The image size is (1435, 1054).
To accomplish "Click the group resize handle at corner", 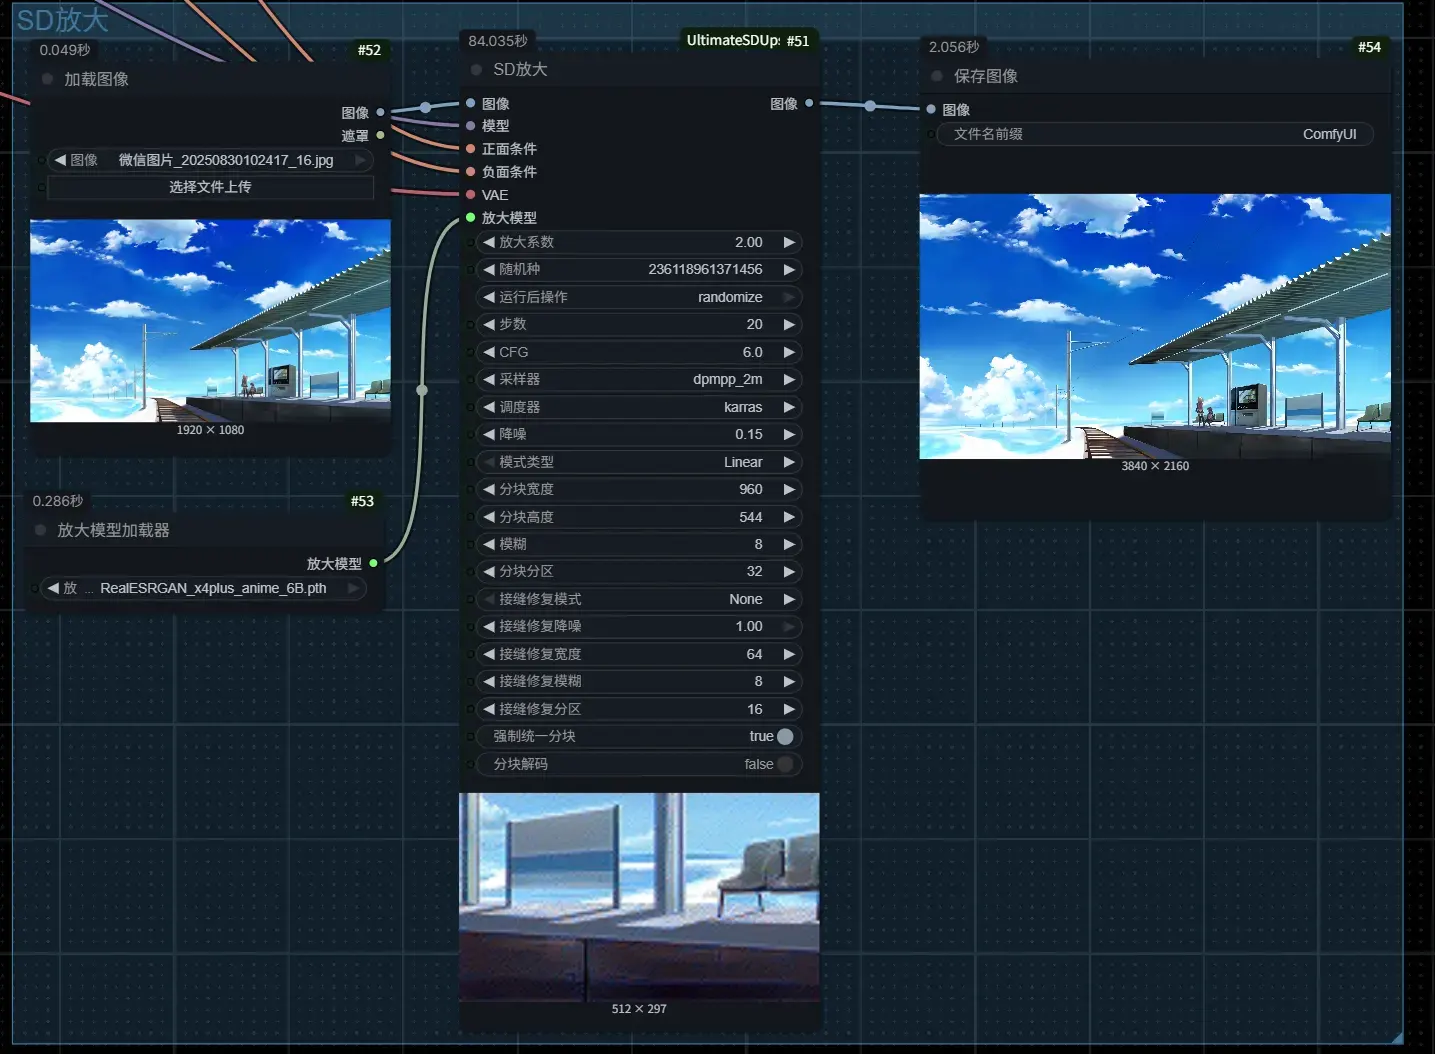I will 1397,1038.
